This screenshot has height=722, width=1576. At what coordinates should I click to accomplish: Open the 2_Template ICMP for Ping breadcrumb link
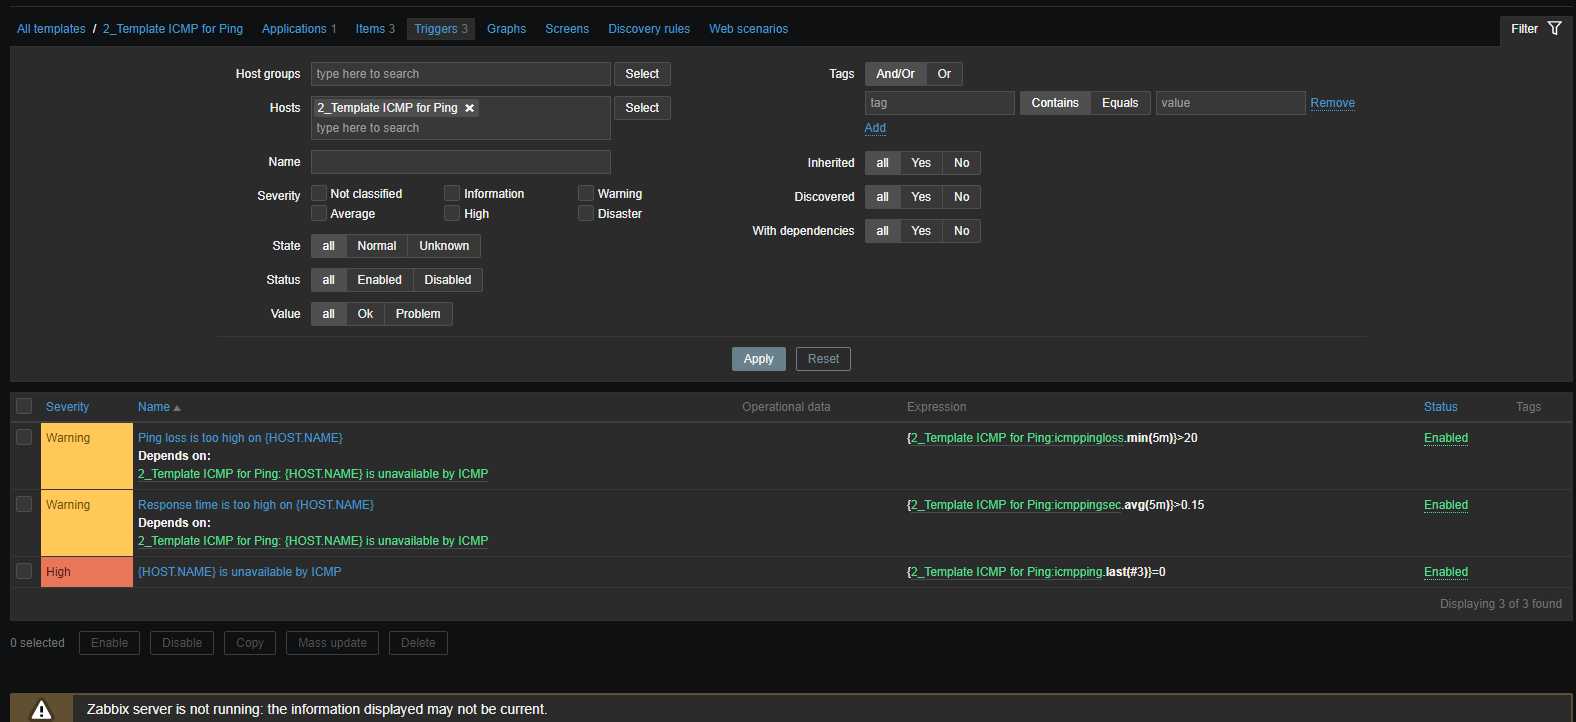click(x=173, y=29)
